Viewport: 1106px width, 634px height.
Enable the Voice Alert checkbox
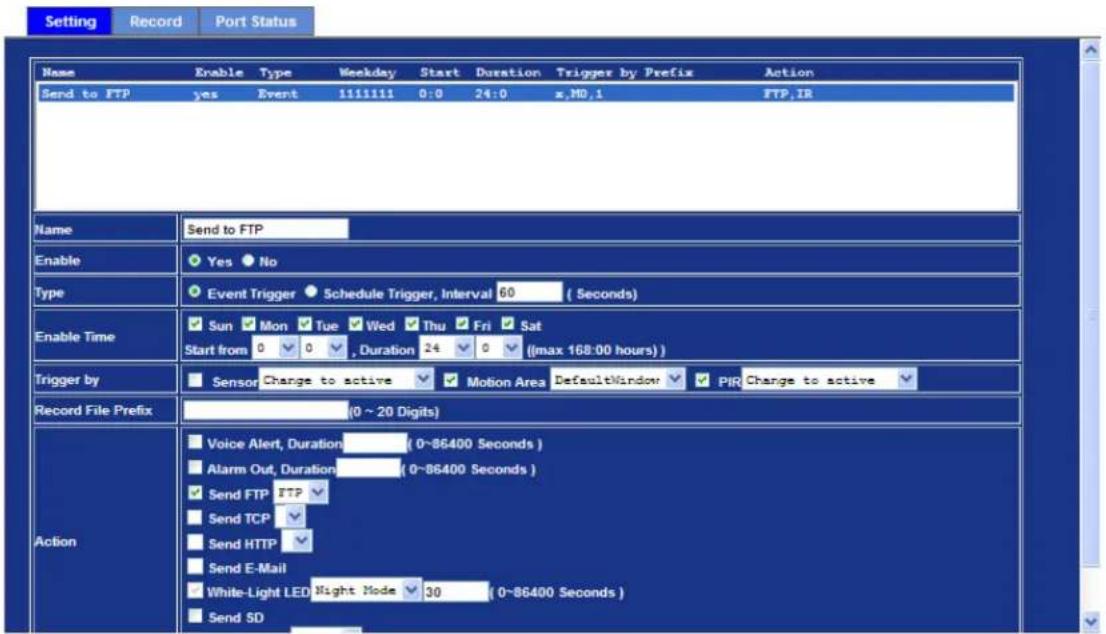(x=195, y=442)
